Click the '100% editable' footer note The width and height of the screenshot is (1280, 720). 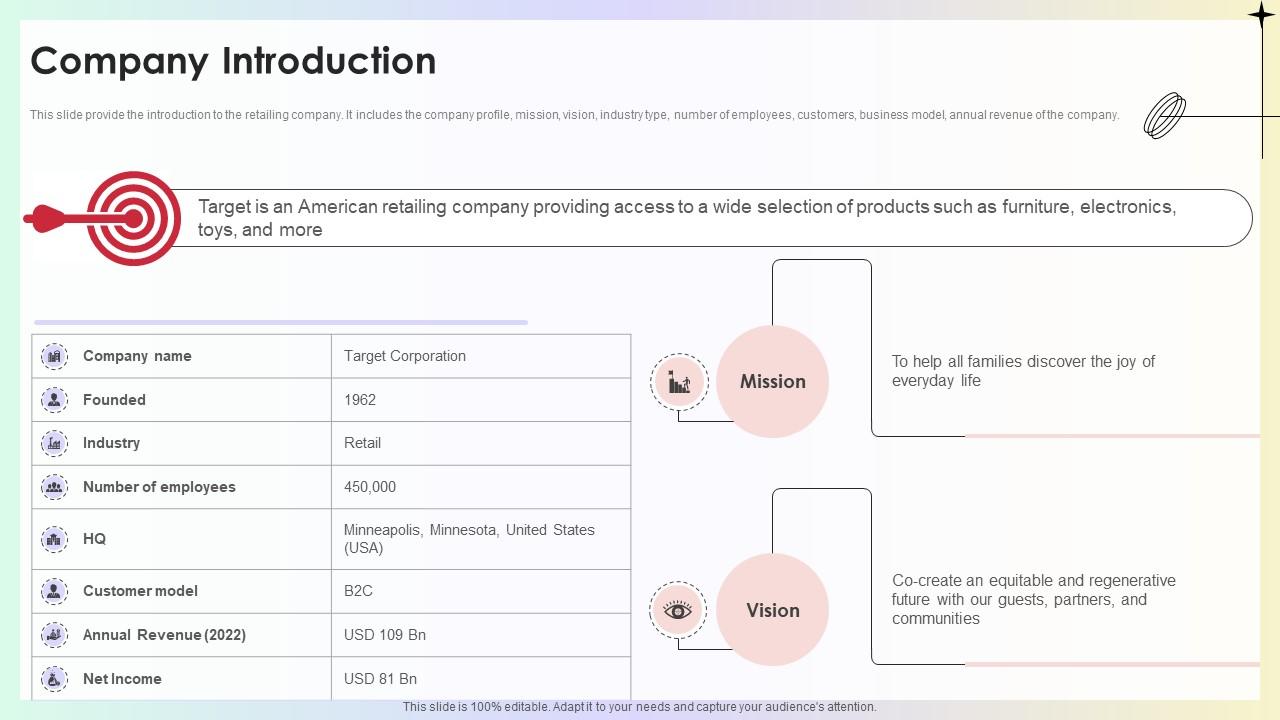tap(640, 707)
